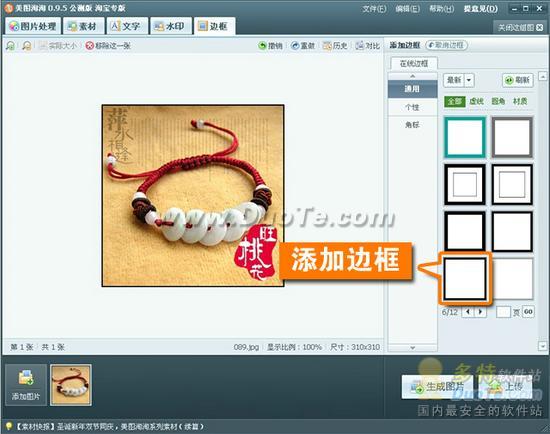The width and height of the screenshot is (550, 434).
Task: Select the 全部 filter option
Action: click(x=455, y=101)
